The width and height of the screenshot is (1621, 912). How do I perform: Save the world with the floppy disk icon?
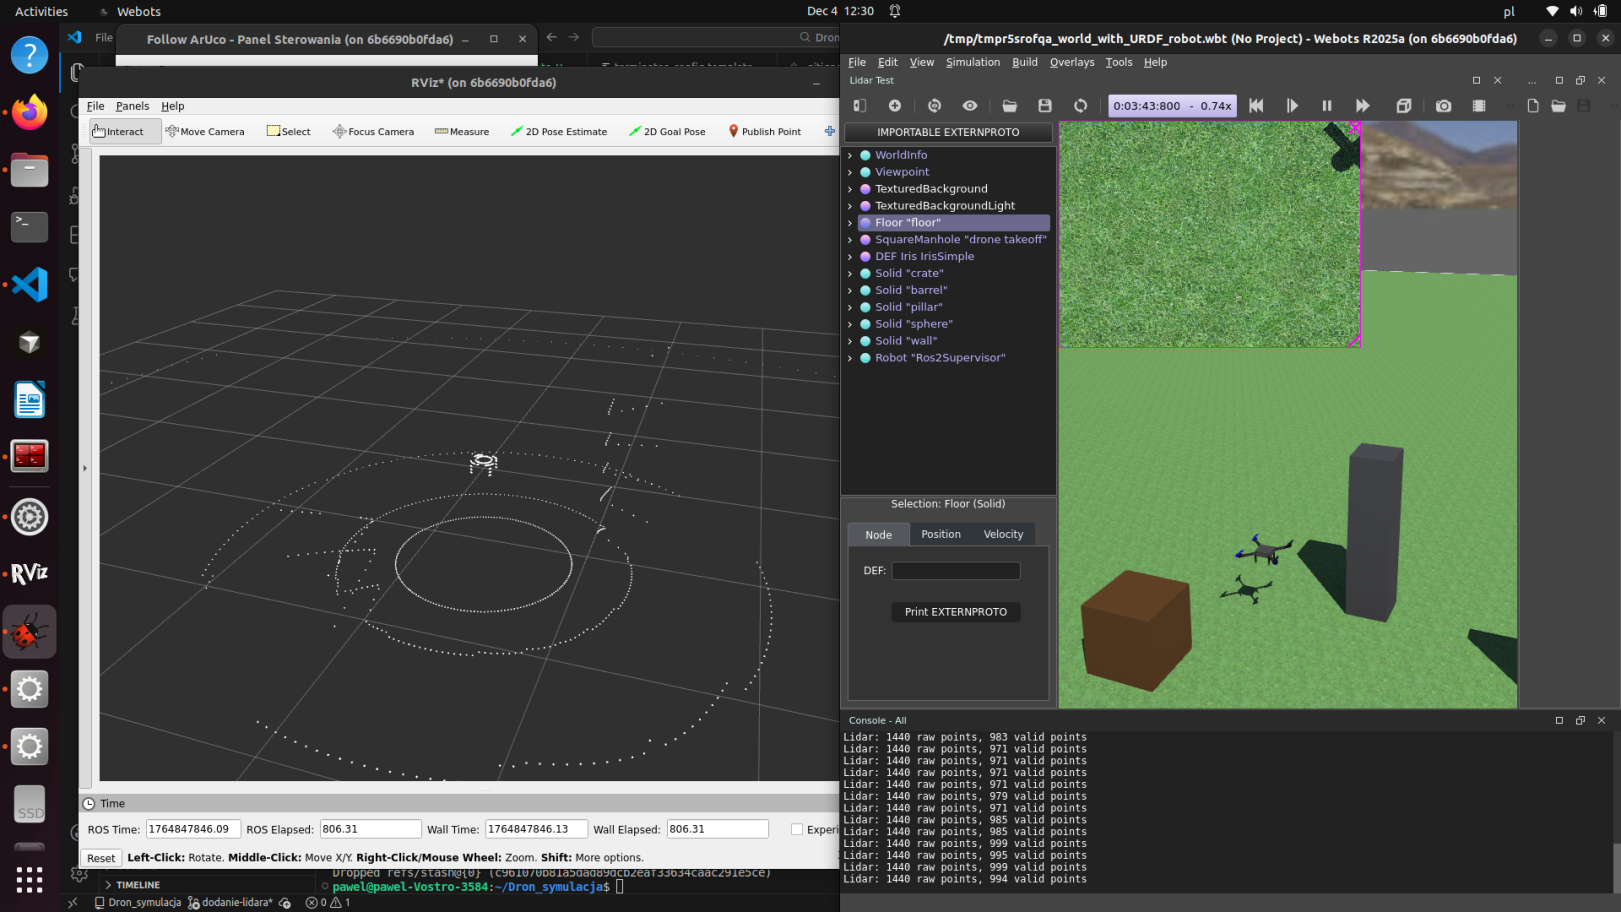pos(1045,106)
